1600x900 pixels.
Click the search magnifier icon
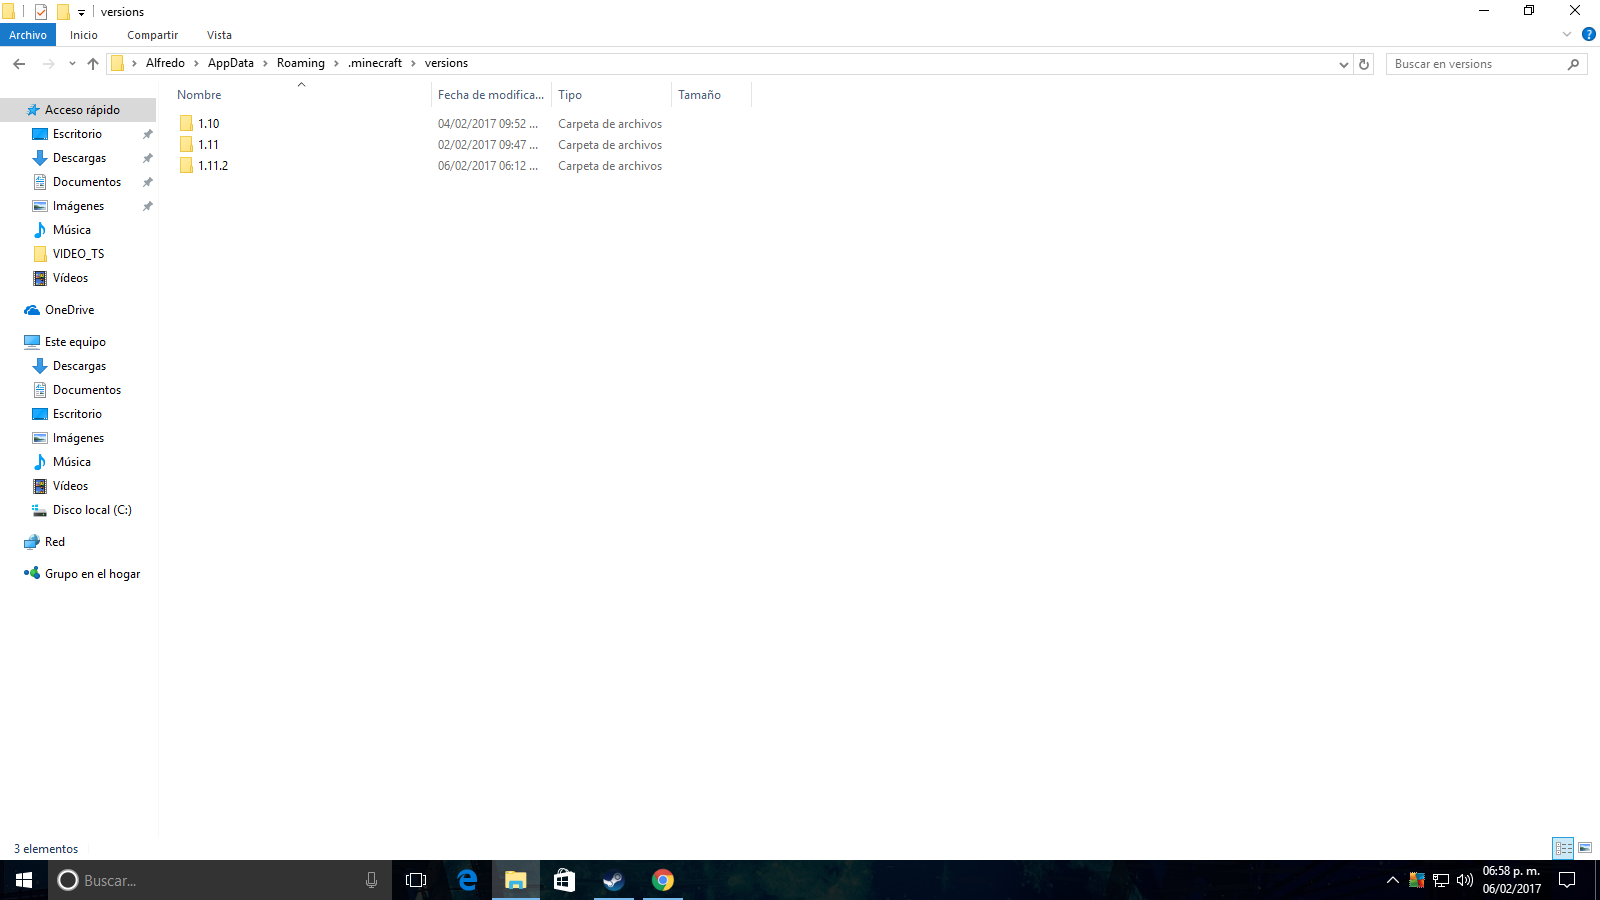(x=1573, y=64)
